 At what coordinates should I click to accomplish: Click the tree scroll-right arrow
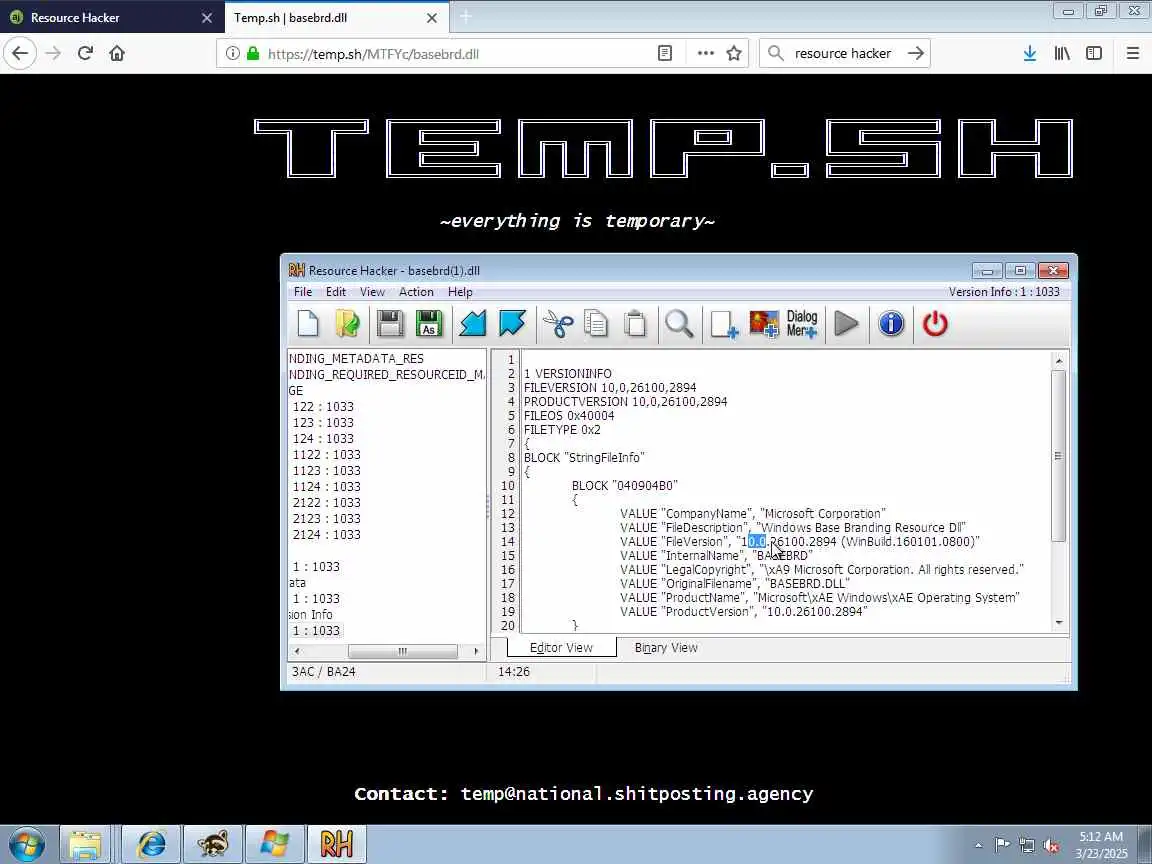tap(476, 651)
